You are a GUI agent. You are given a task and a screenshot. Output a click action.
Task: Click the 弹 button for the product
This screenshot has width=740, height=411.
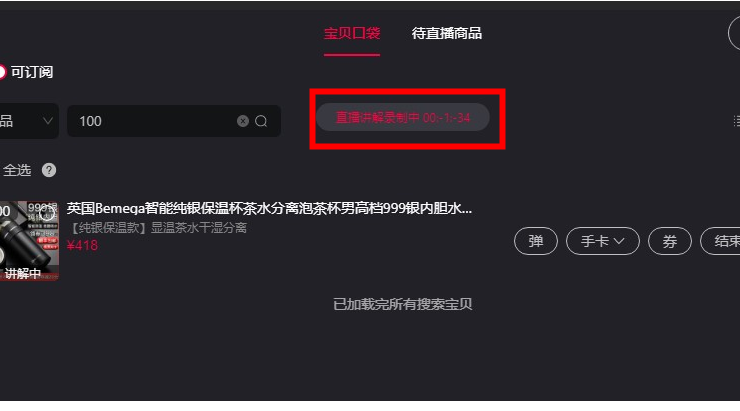tap(536, 241)
